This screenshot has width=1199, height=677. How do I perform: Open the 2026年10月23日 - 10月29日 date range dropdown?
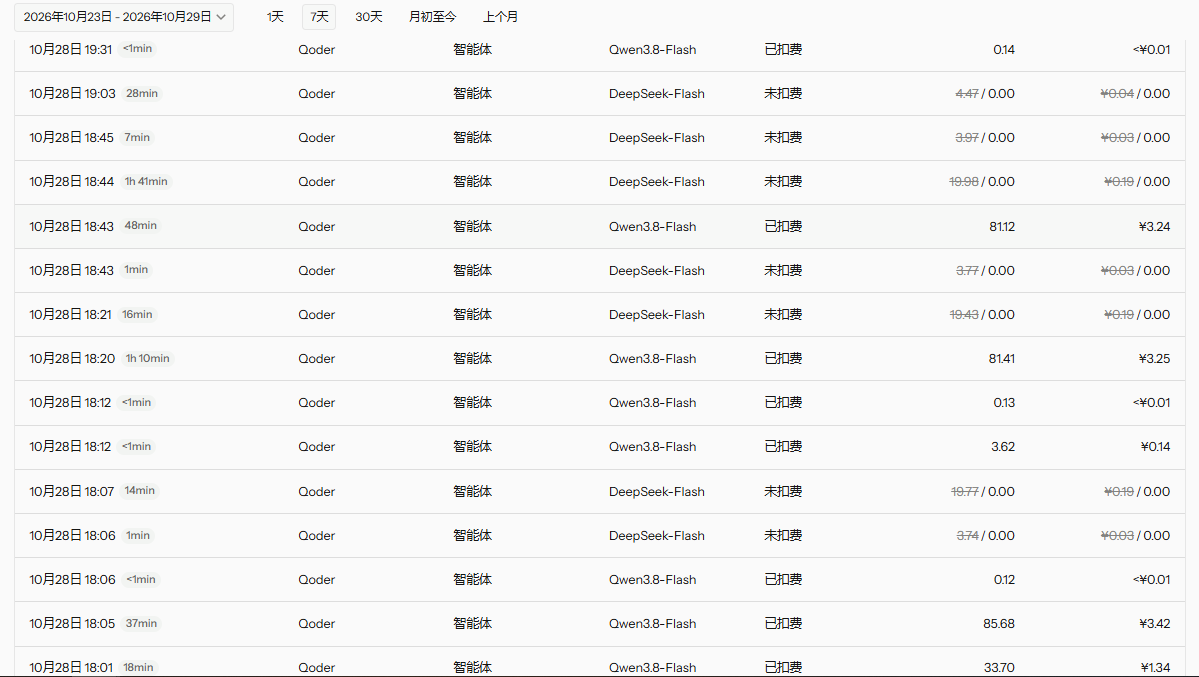tap(124, 17)
